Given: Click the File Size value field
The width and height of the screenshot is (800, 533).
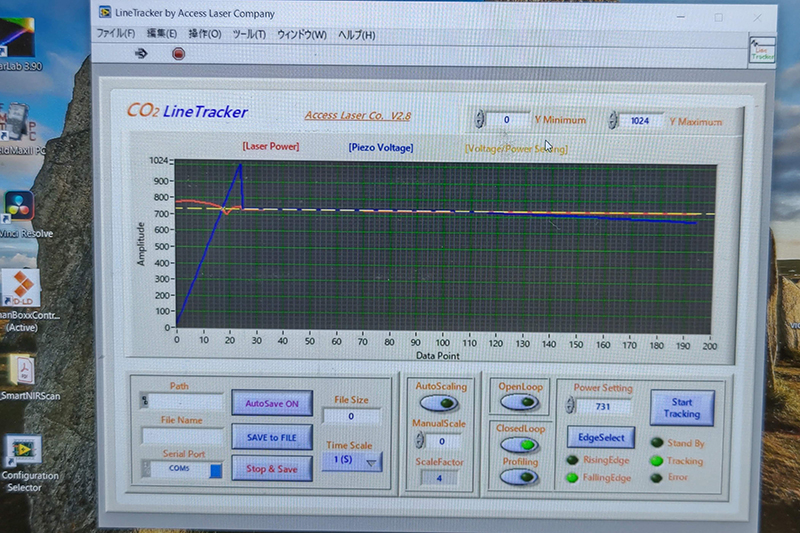Looking at the screenshot, I should (351, 416).
